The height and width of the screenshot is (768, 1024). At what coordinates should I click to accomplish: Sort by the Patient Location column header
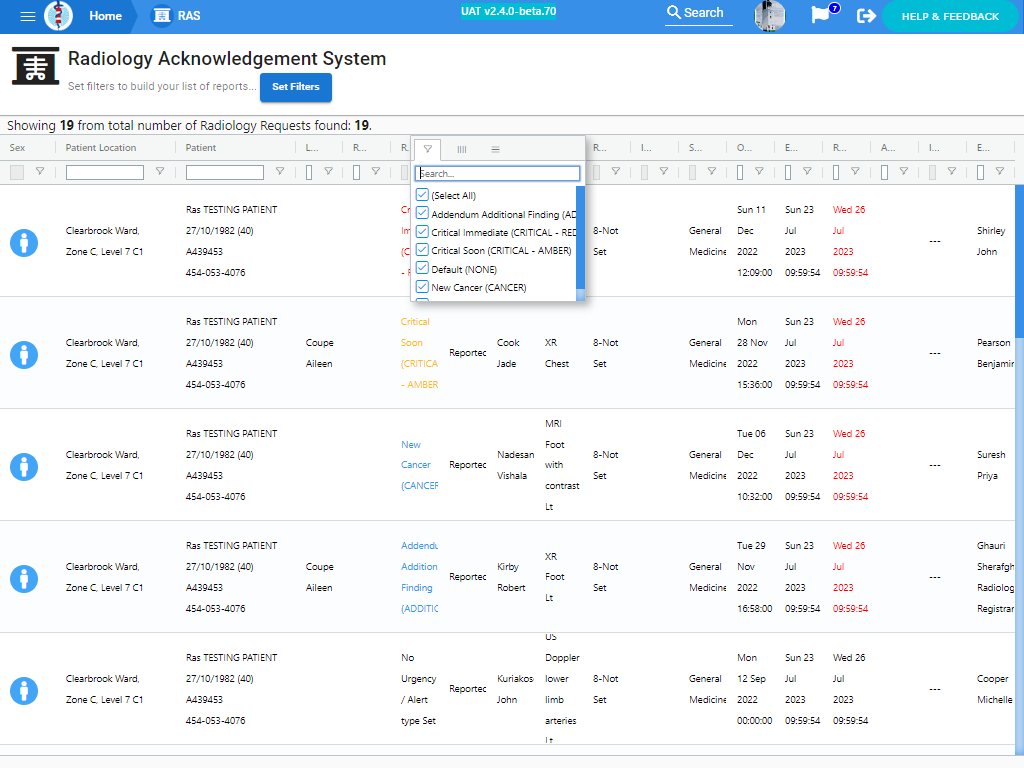tap(101, 148)
